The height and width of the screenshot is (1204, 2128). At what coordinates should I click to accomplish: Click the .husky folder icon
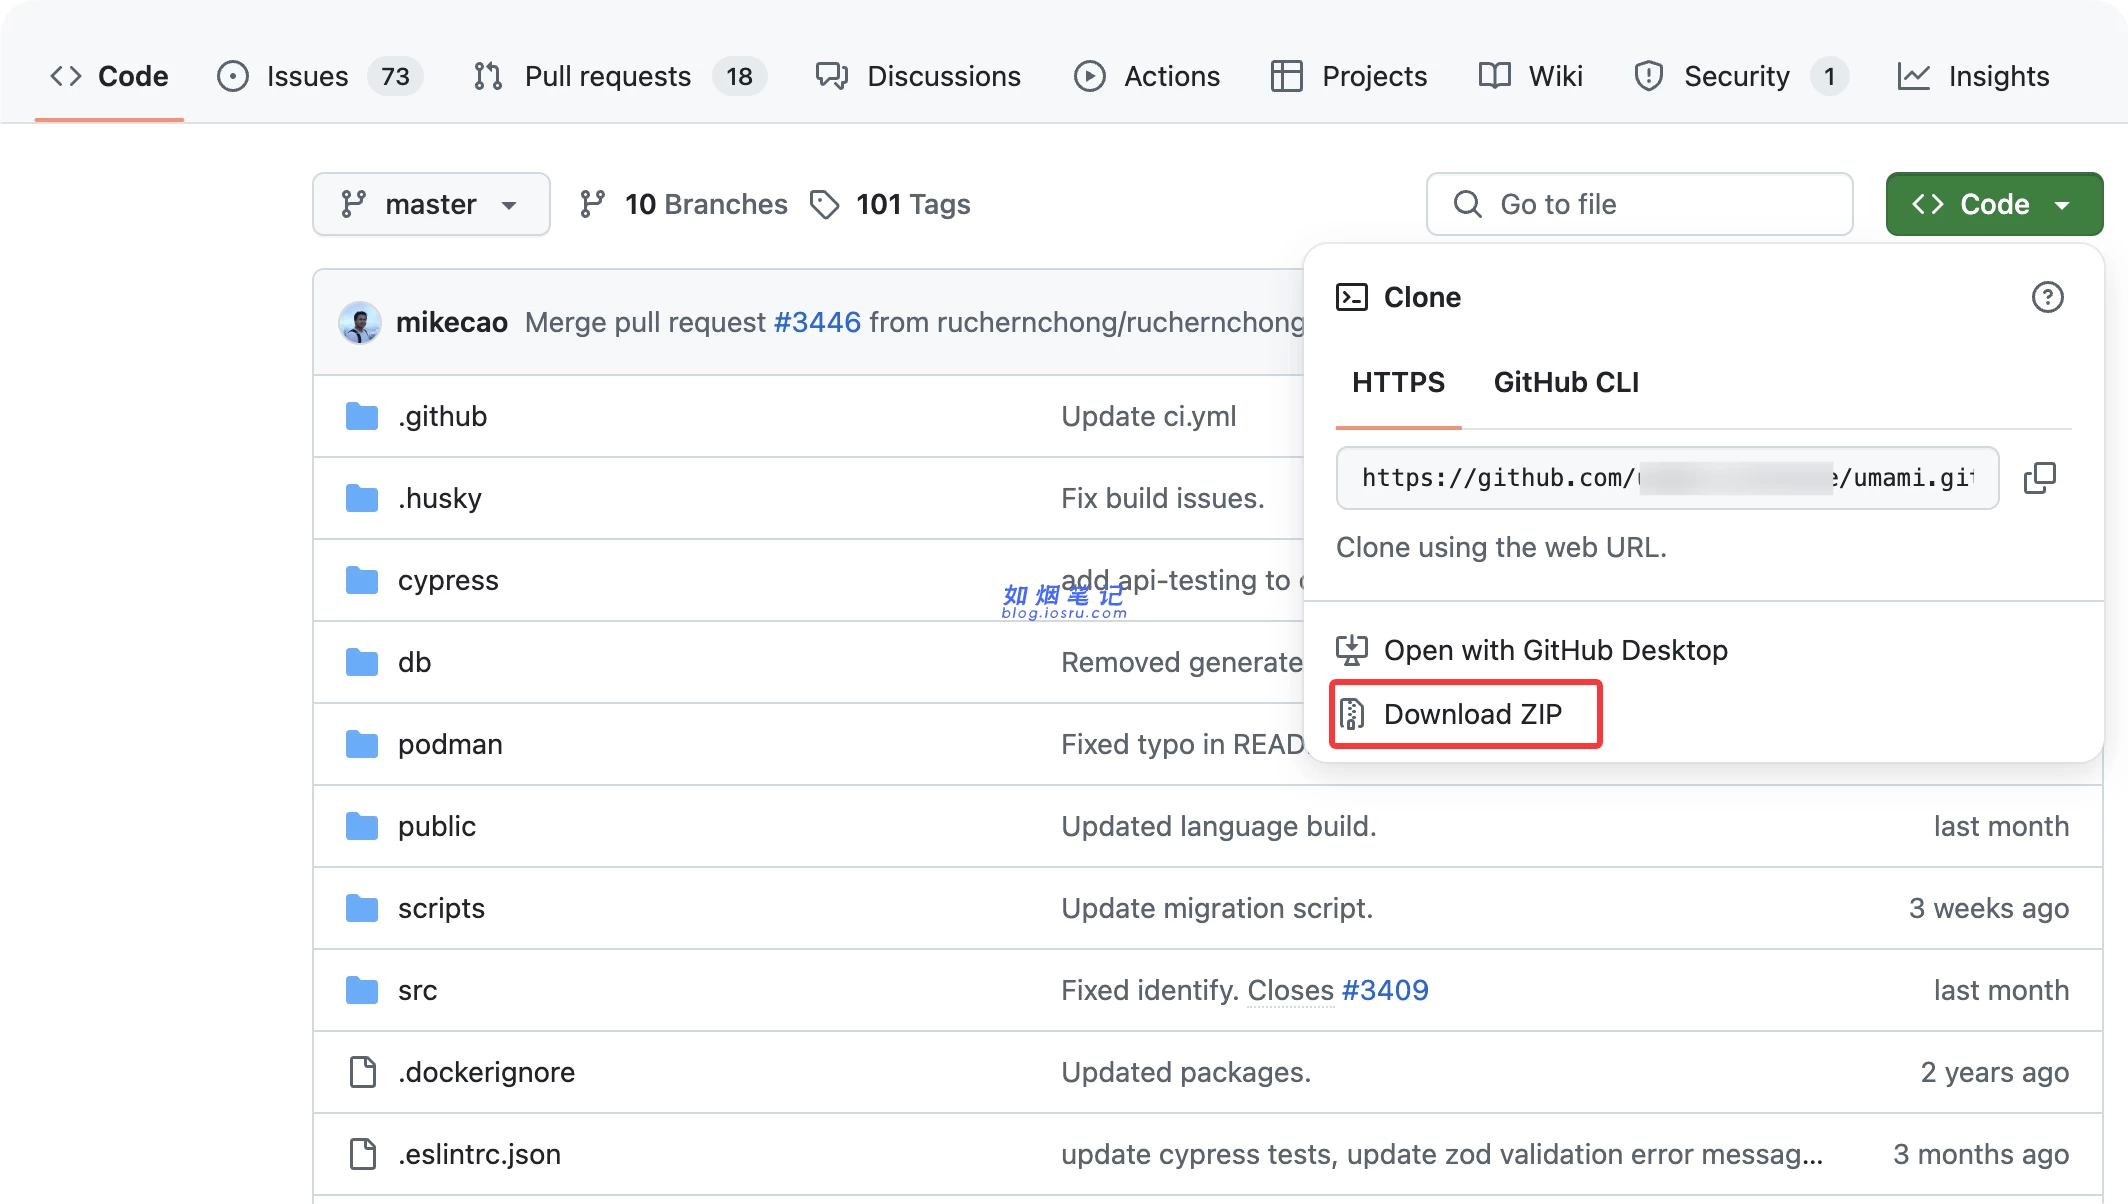point(362,498)
